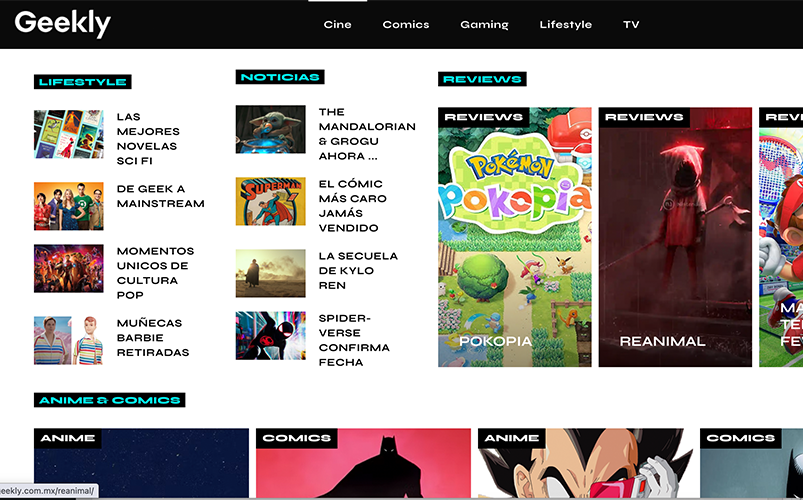Image resolution: width=803 pixels, height=500 pixels.
Task: Open the Cine menu item
Action: tap(337, 25)
